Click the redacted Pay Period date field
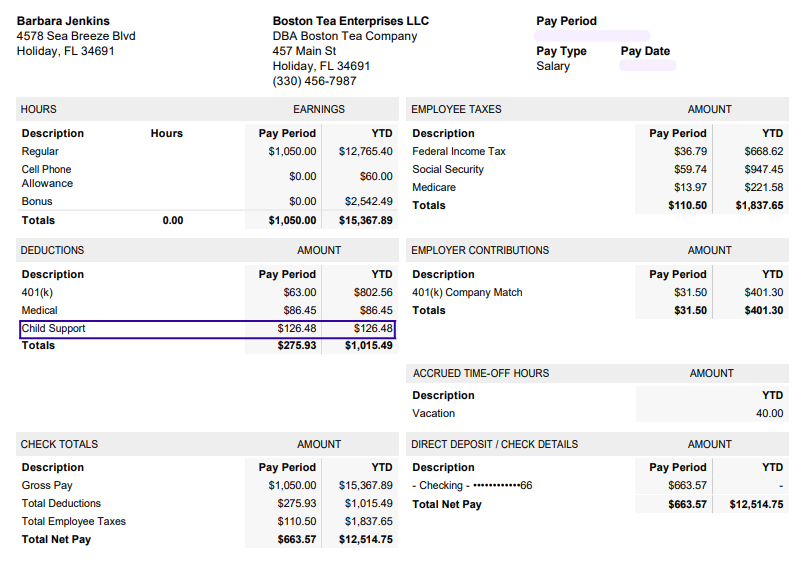 click(592, 36)
